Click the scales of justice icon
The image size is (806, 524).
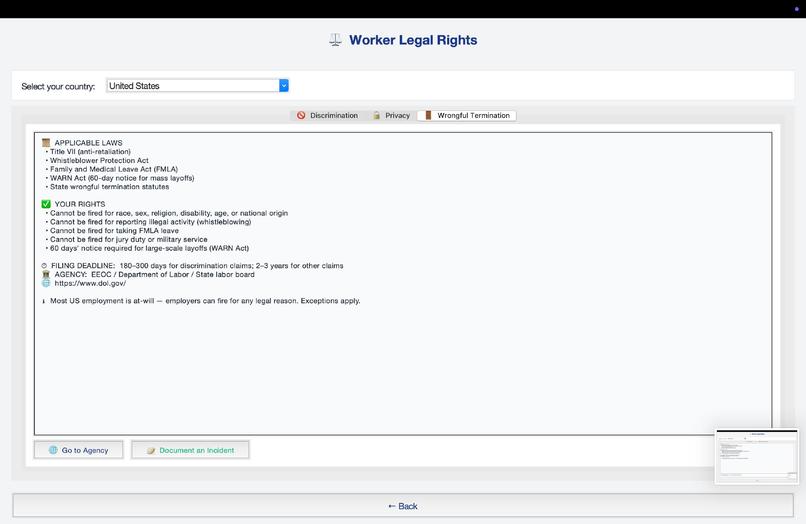(x=335, y=40)
